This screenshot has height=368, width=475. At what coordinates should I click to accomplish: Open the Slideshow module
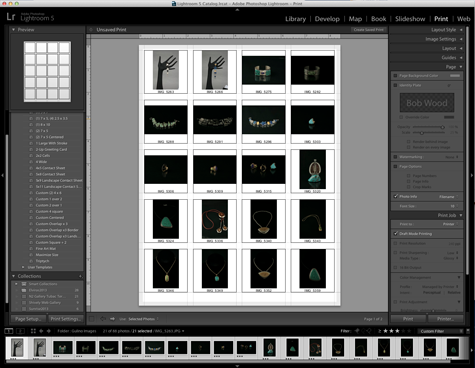[x=410, y=19]
